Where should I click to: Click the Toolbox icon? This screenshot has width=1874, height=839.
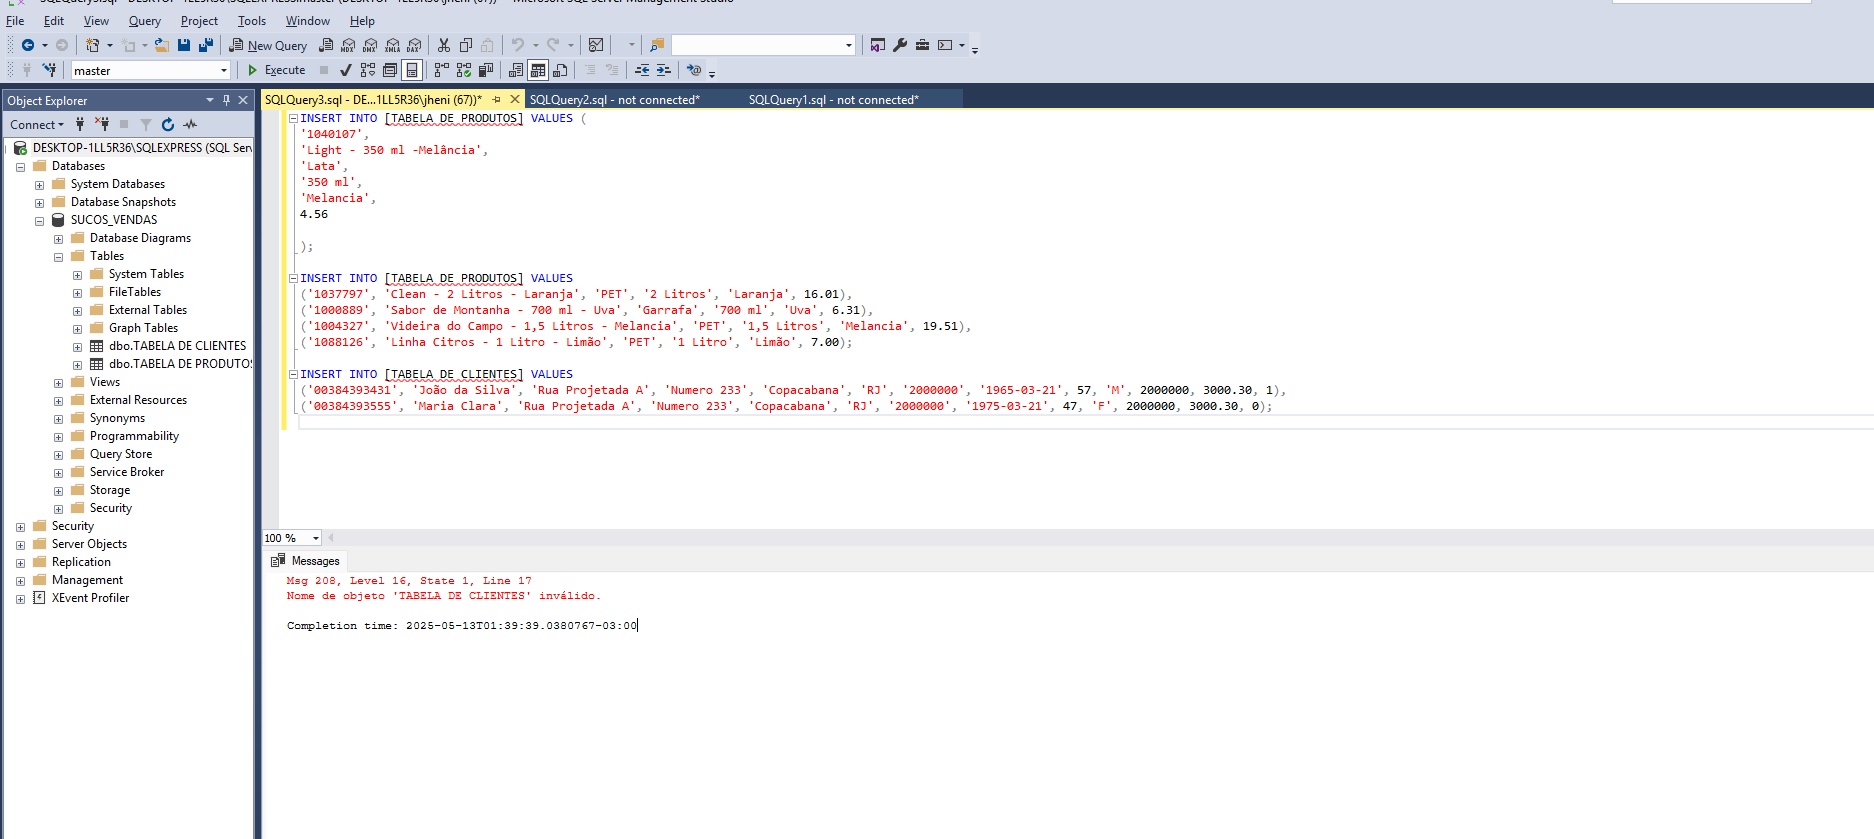click(x=922, y=45)
